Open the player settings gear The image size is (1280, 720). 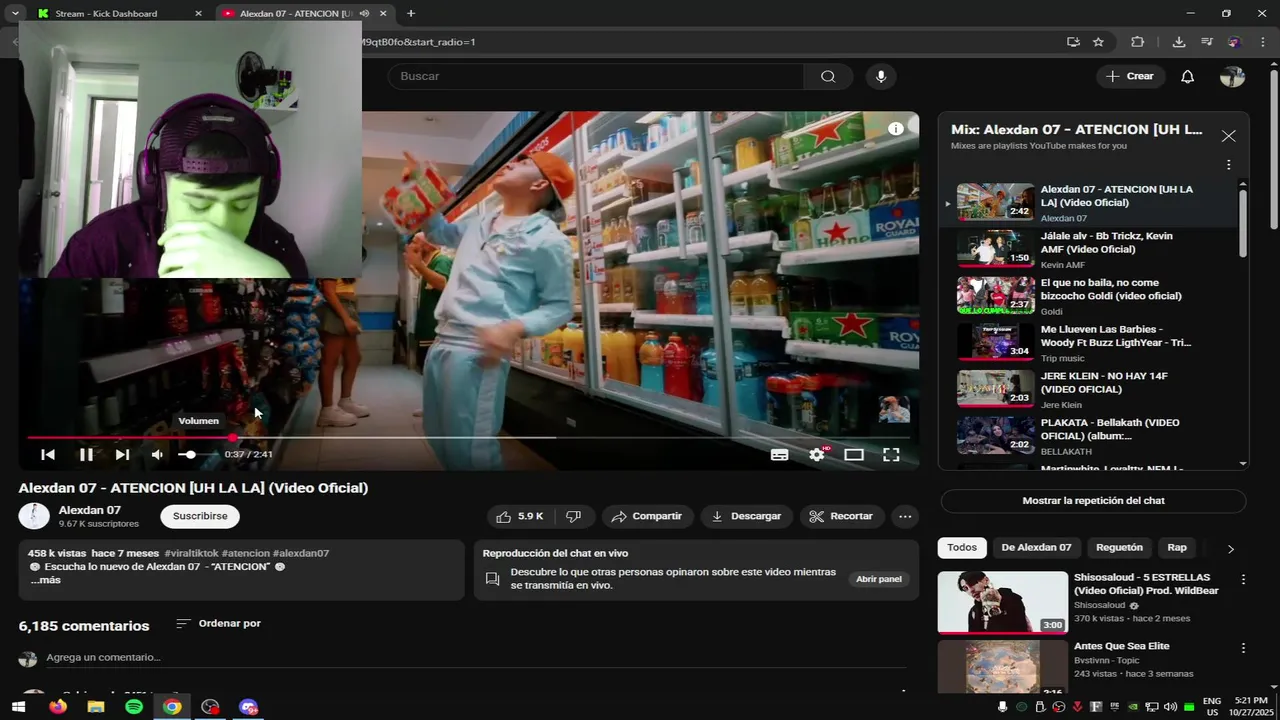[x=817, y=454]
